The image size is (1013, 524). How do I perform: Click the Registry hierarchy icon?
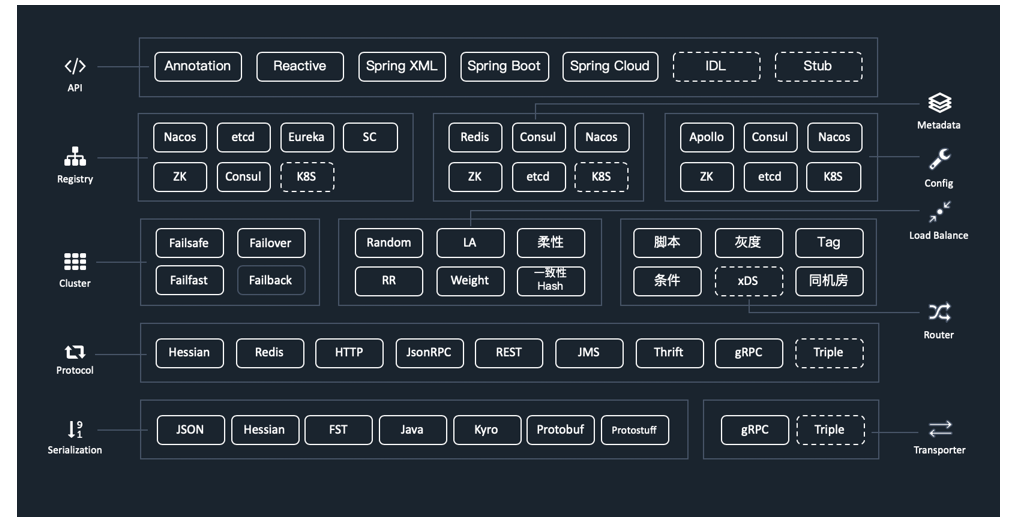point(75,156)
